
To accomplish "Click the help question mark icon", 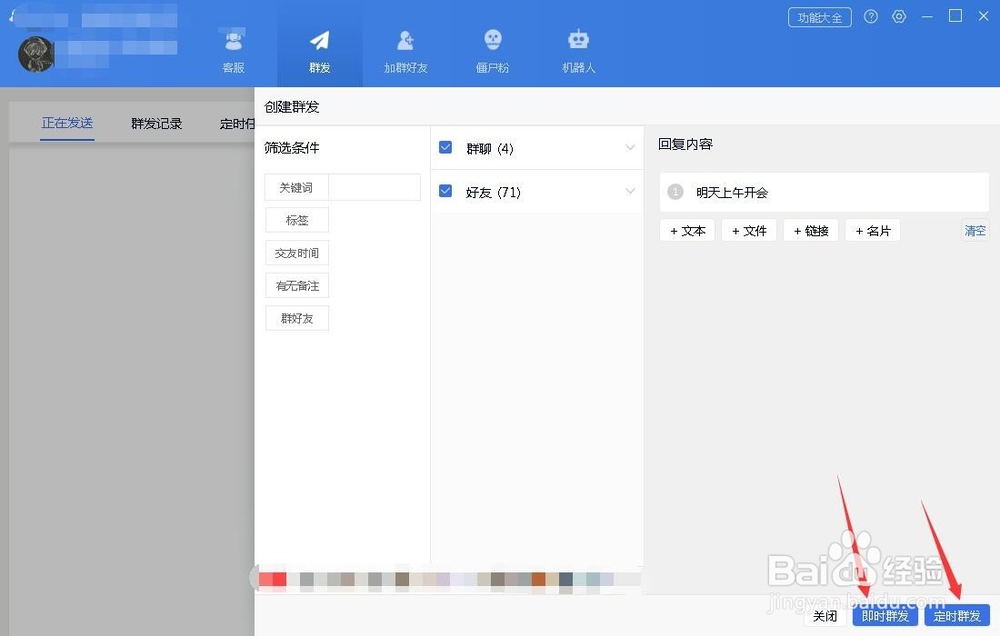I will [x=871, y=17].
